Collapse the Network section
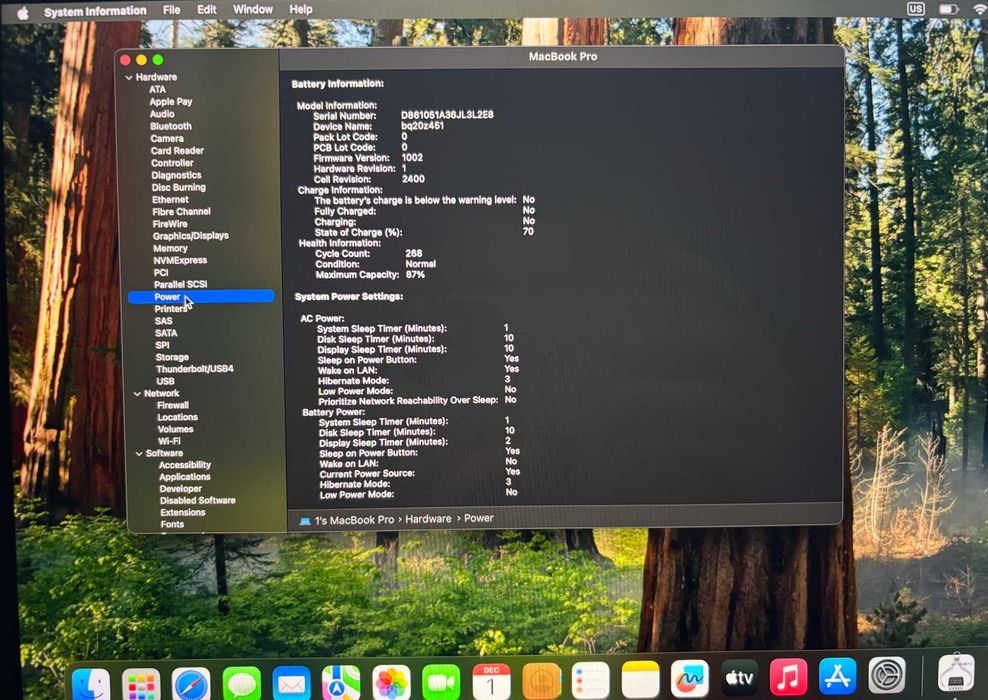The image size is (988, 700). coord(137,394)
